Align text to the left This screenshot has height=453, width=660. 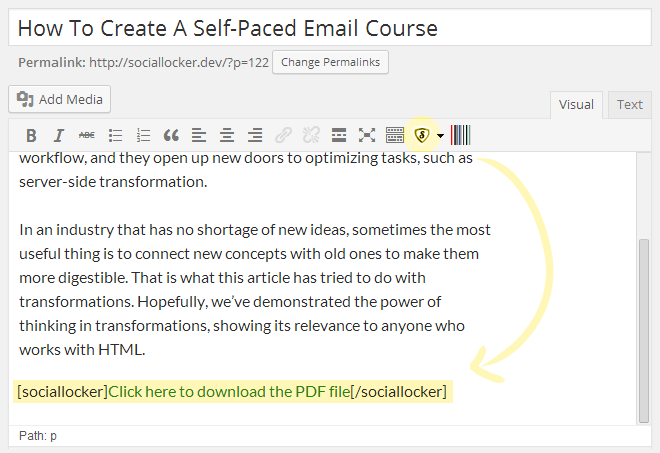coord(199,135)
